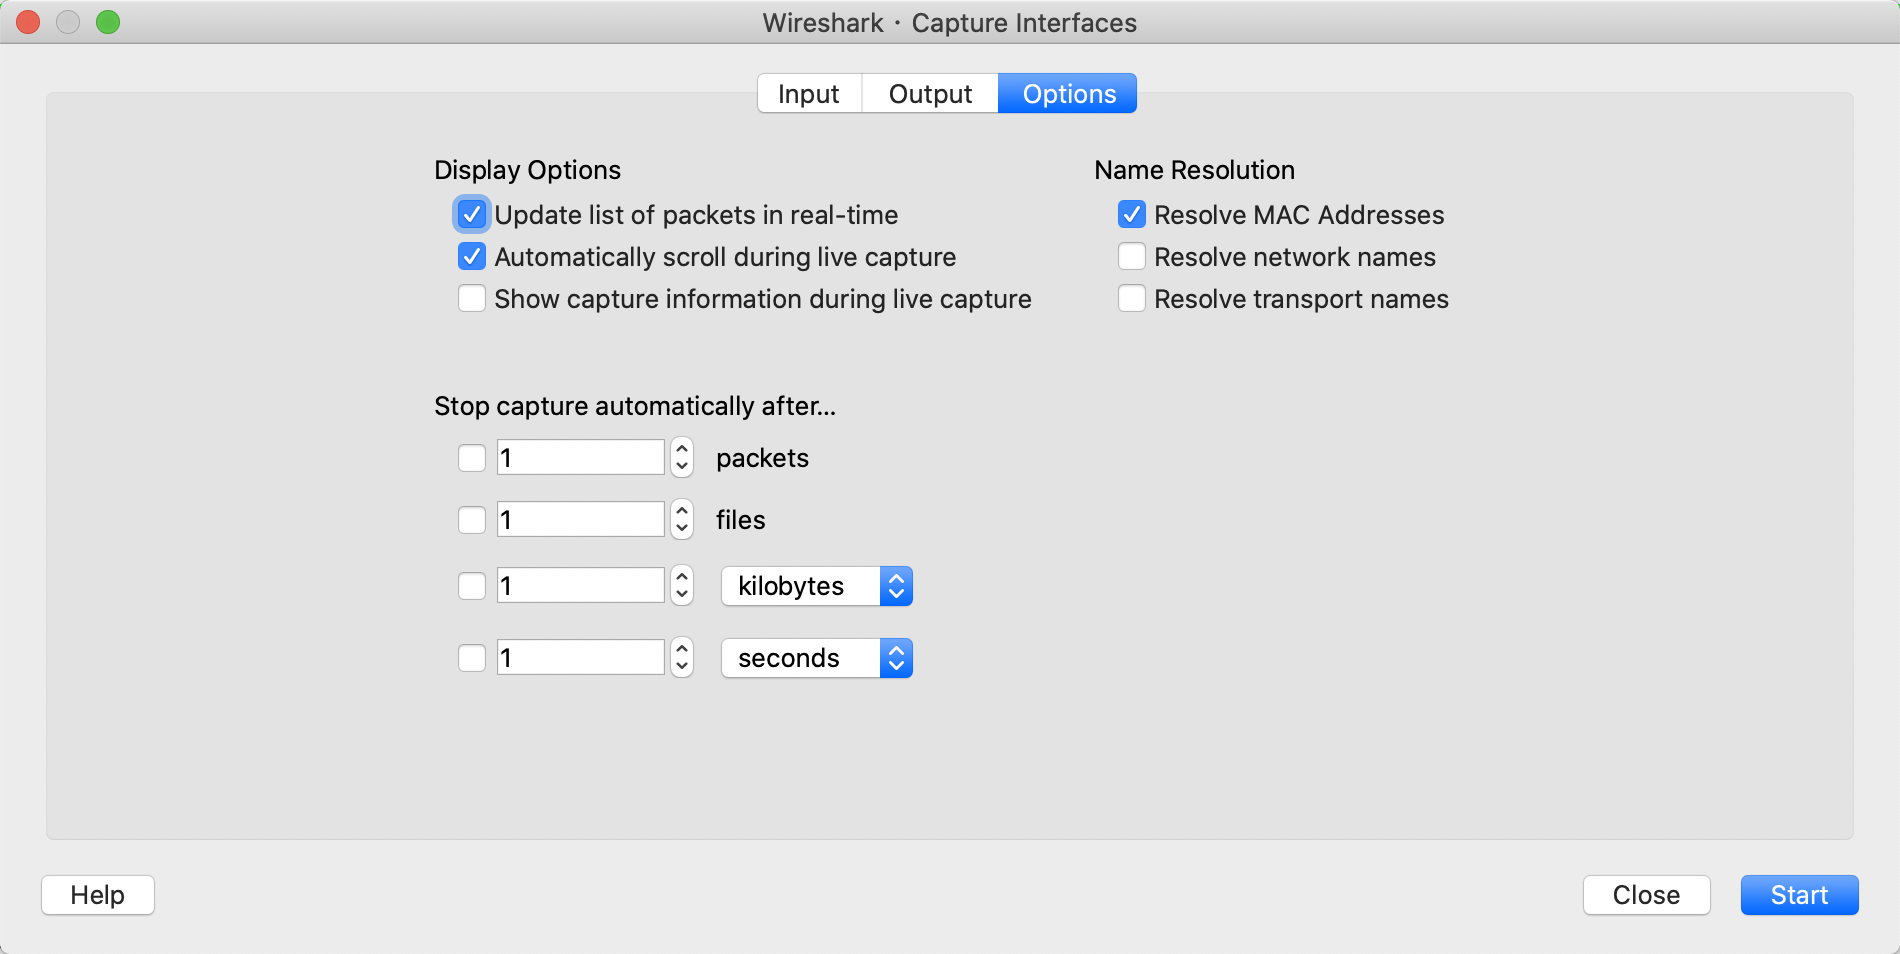Switch to the Output tab
Image resolution: width=1900 pixels, height=954 pixels.
(x=930, y=94)
